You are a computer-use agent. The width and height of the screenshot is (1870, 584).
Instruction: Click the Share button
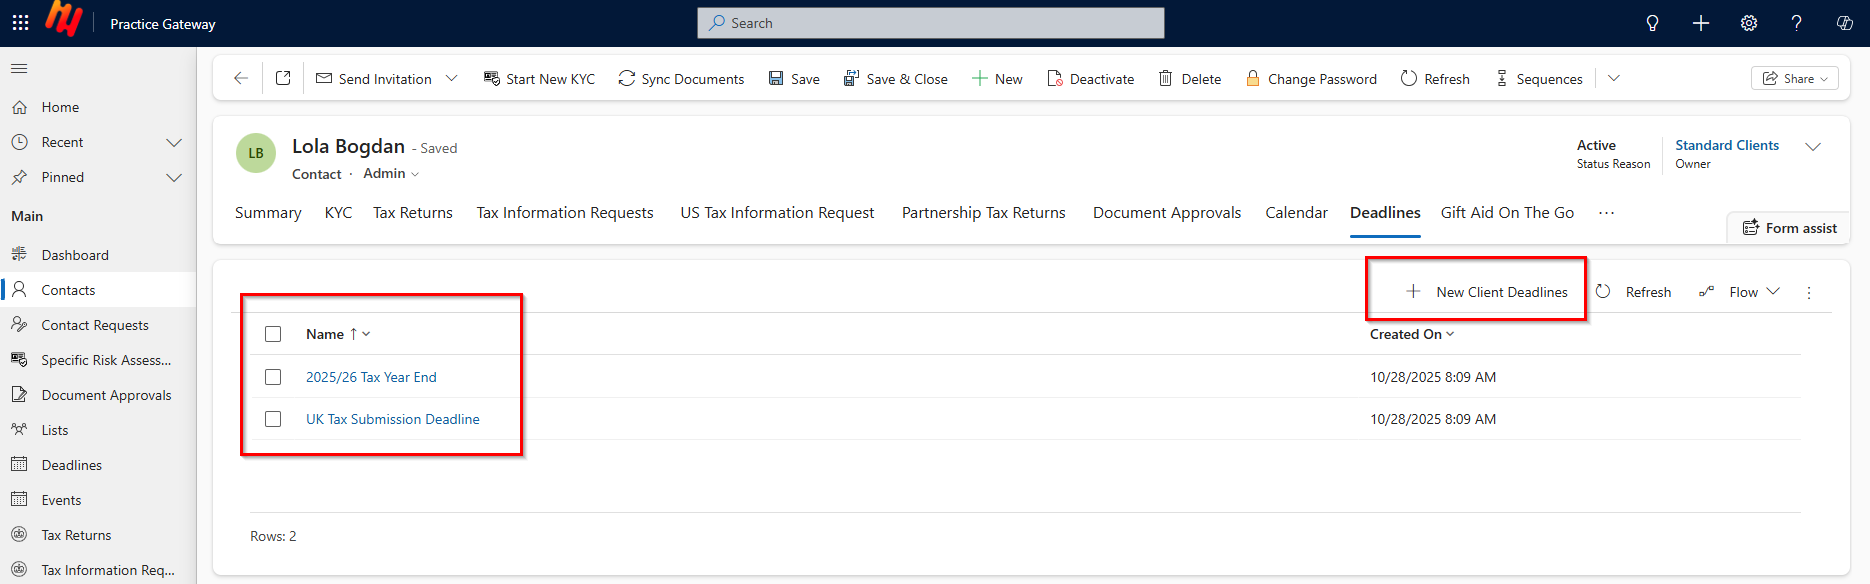point(1794,79)
